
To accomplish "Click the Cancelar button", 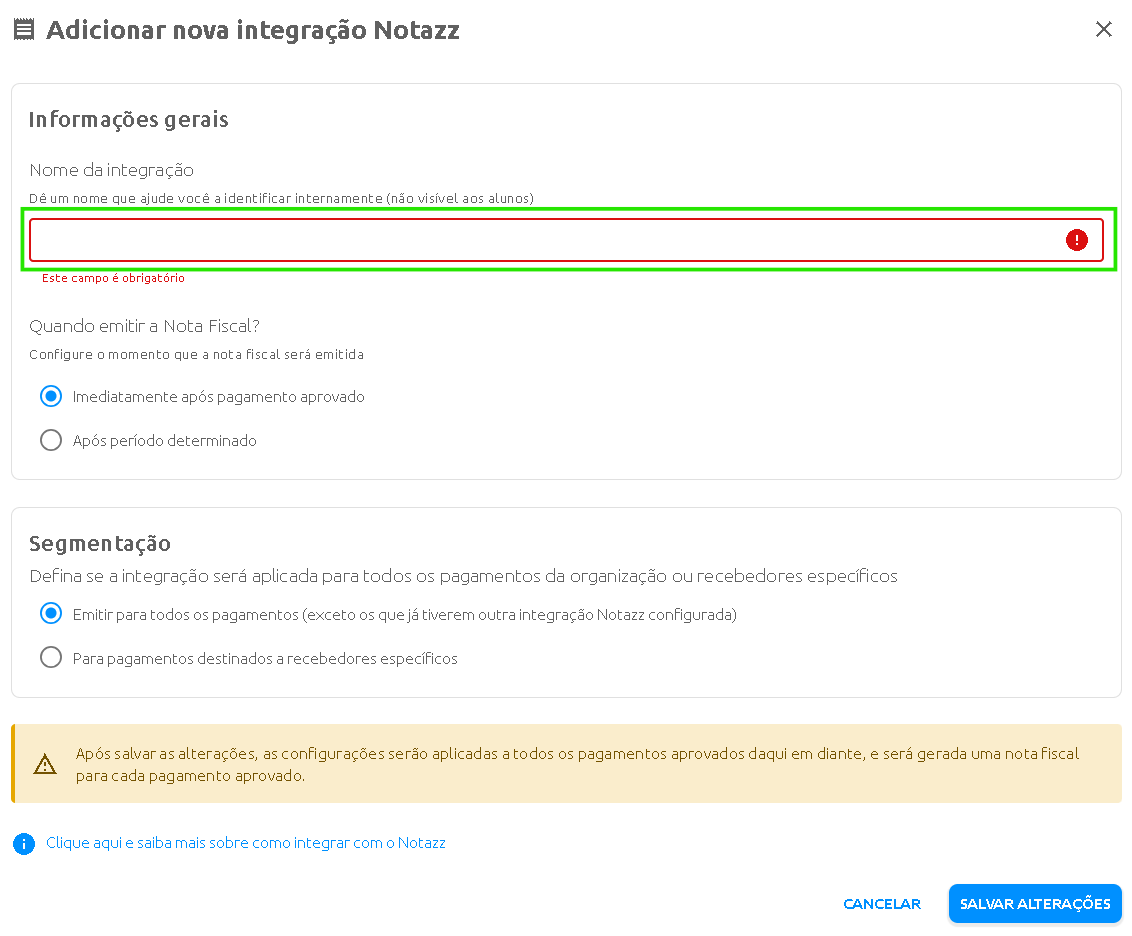I will pos(881,904).
